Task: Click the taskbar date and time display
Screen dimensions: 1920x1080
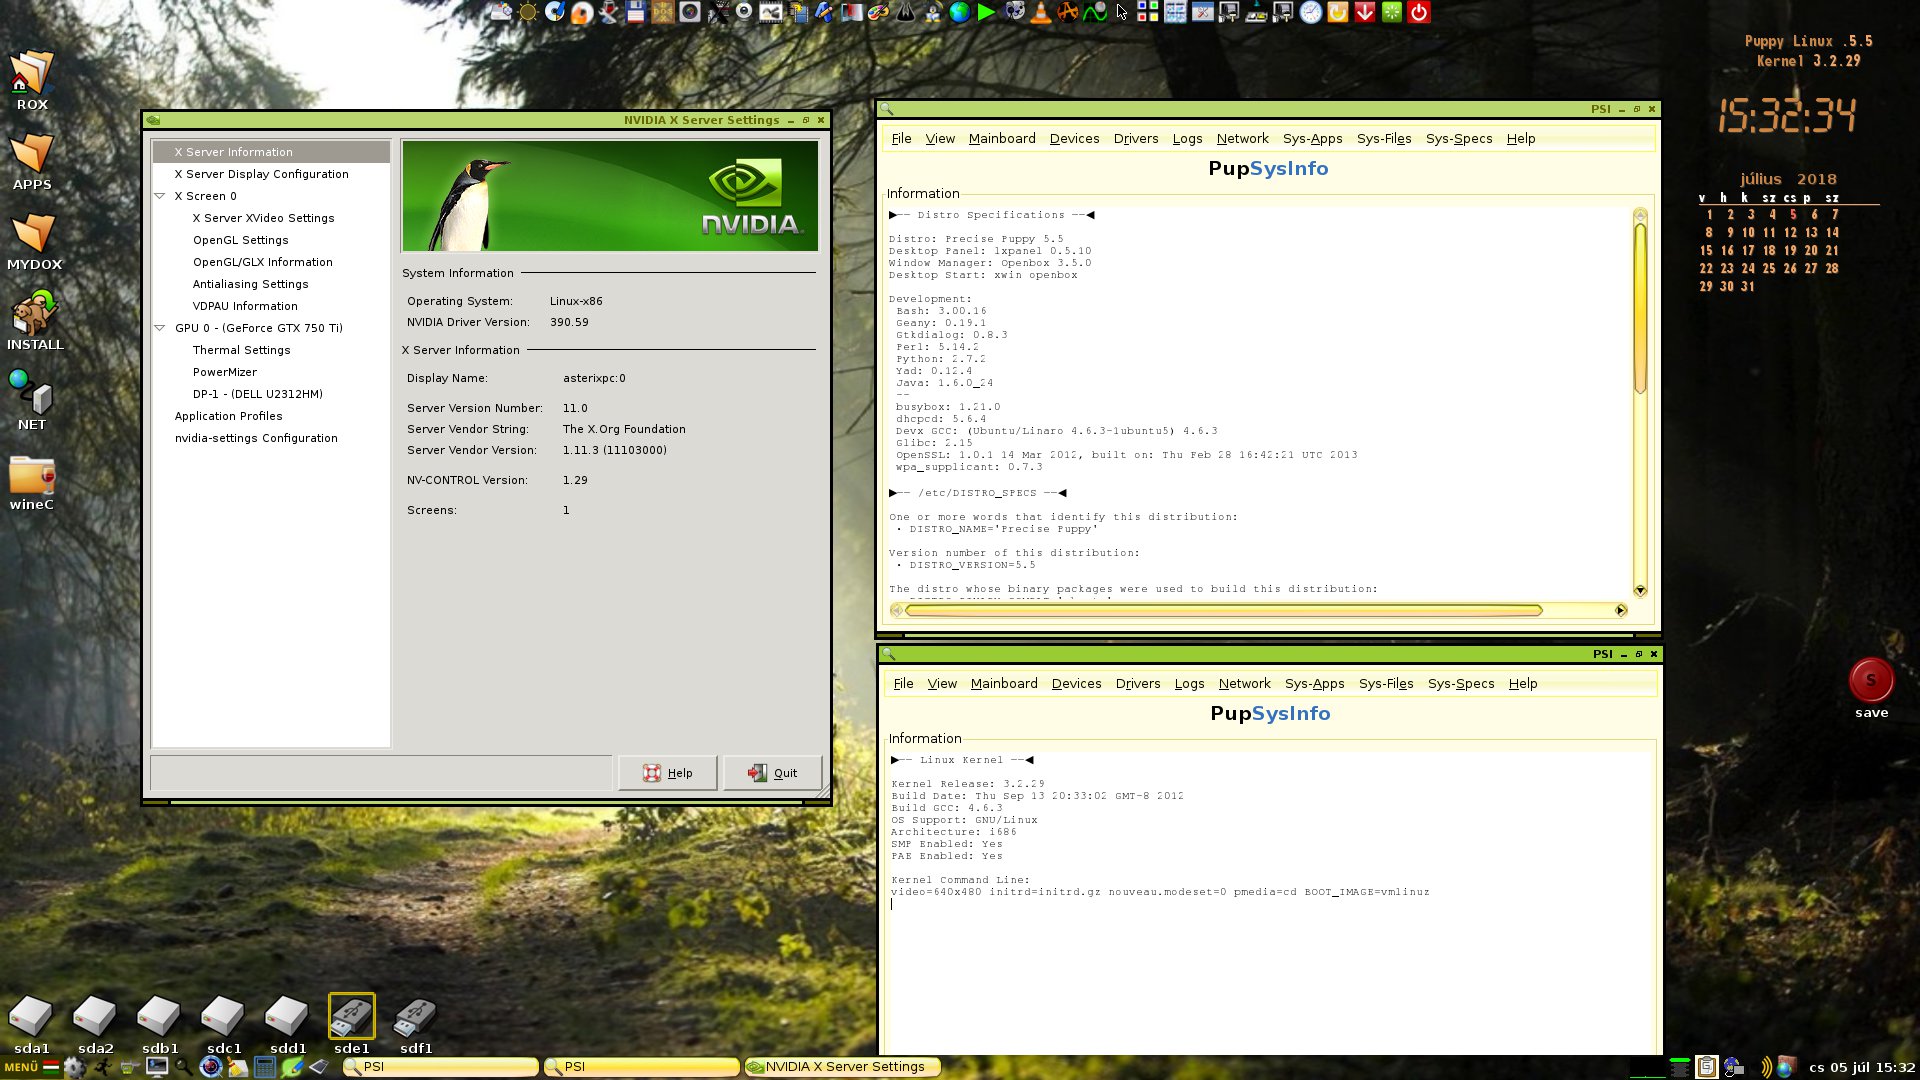Action: [1862, 1067]
